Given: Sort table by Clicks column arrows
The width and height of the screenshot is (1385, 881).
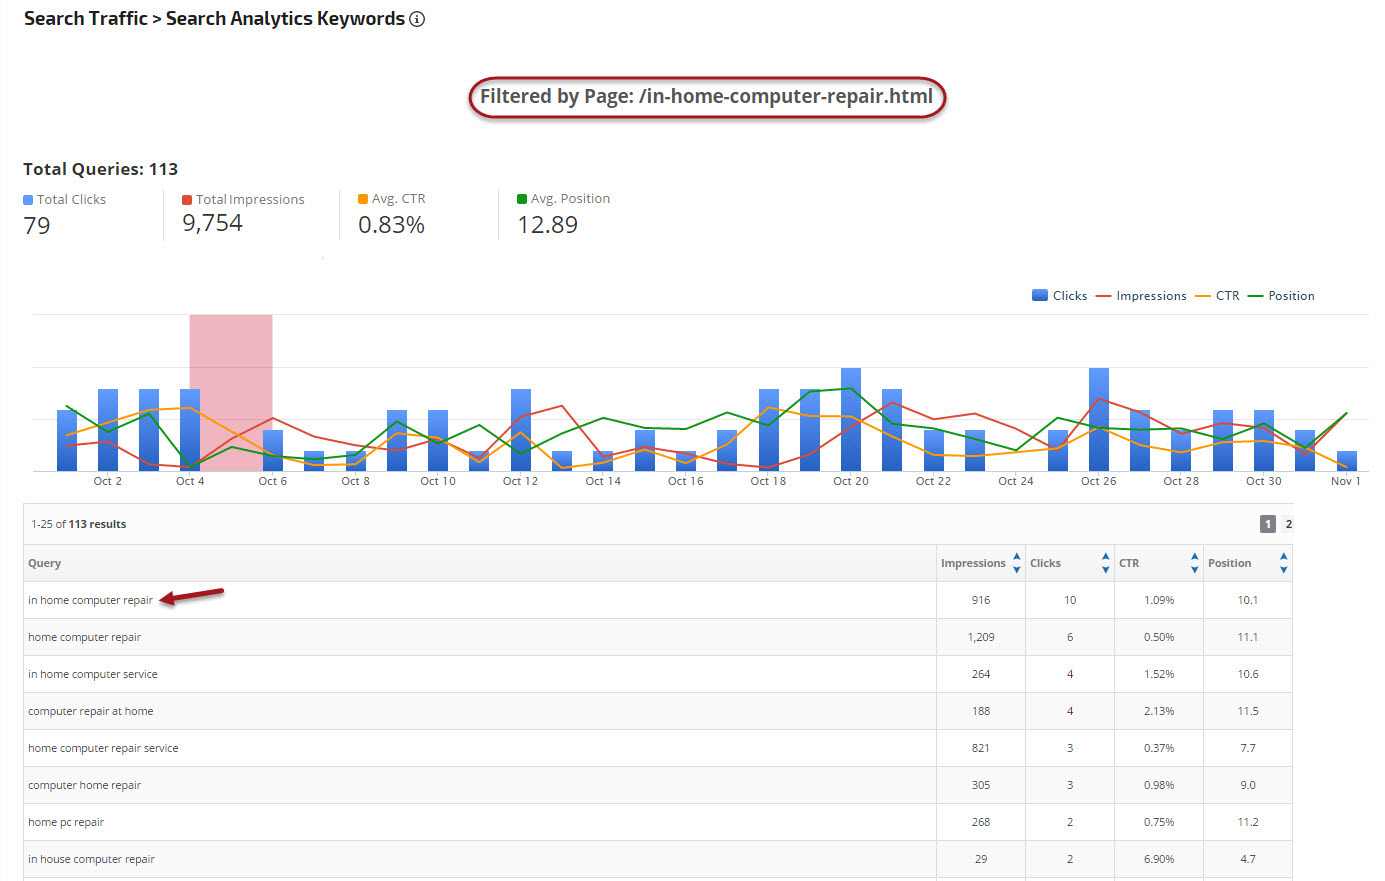Looking at the screenshot, I should coord(1105,563).
